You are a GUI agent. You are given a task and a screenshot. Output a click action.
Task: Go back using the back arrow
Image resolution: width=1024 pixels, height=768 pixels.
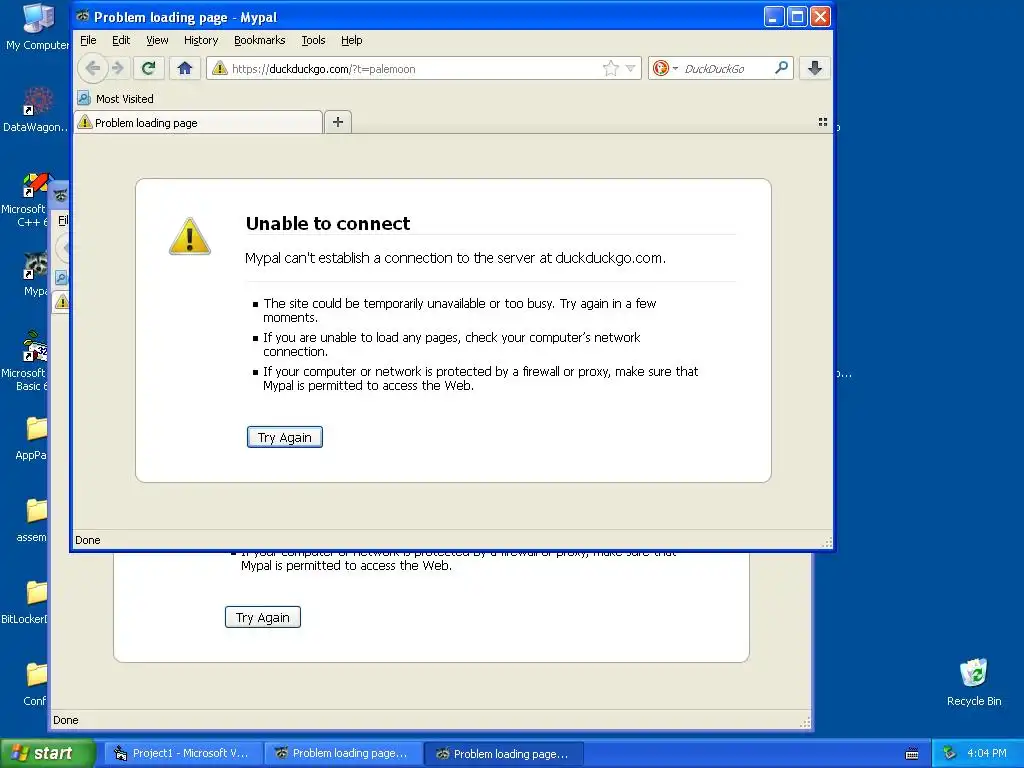coord(92,68)
